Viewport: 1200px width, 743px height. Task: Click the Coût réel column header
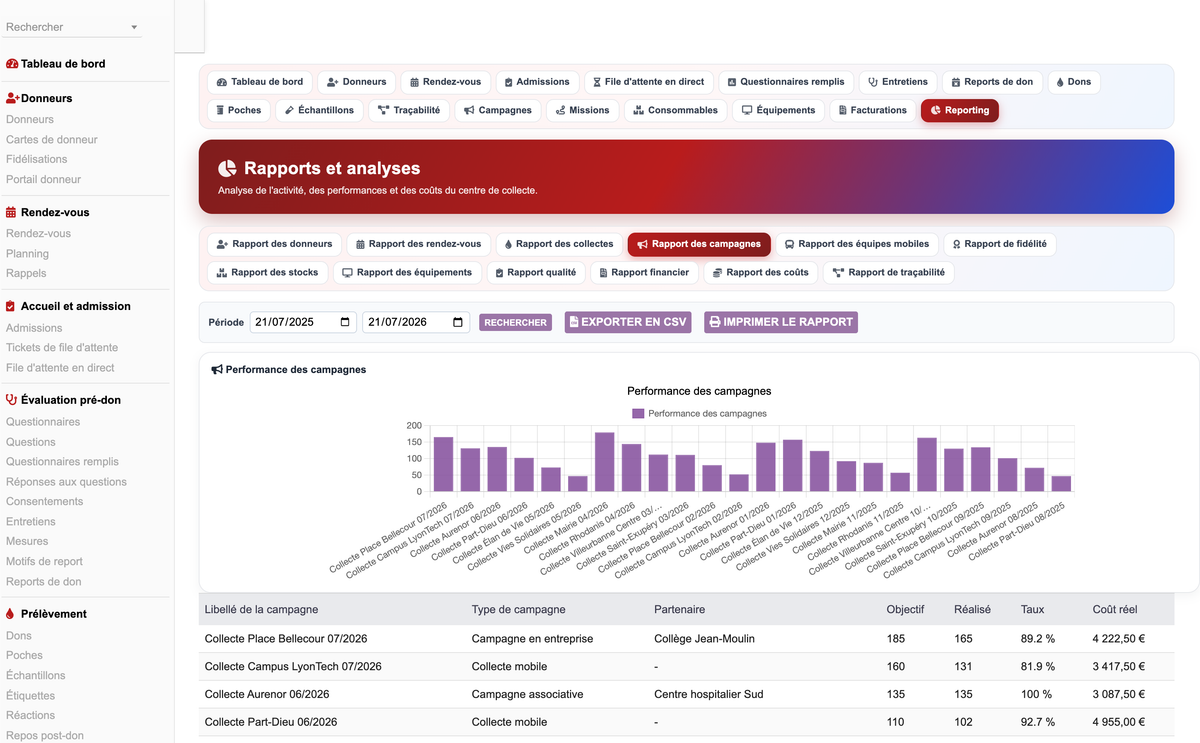click(x=1115, y=610)
